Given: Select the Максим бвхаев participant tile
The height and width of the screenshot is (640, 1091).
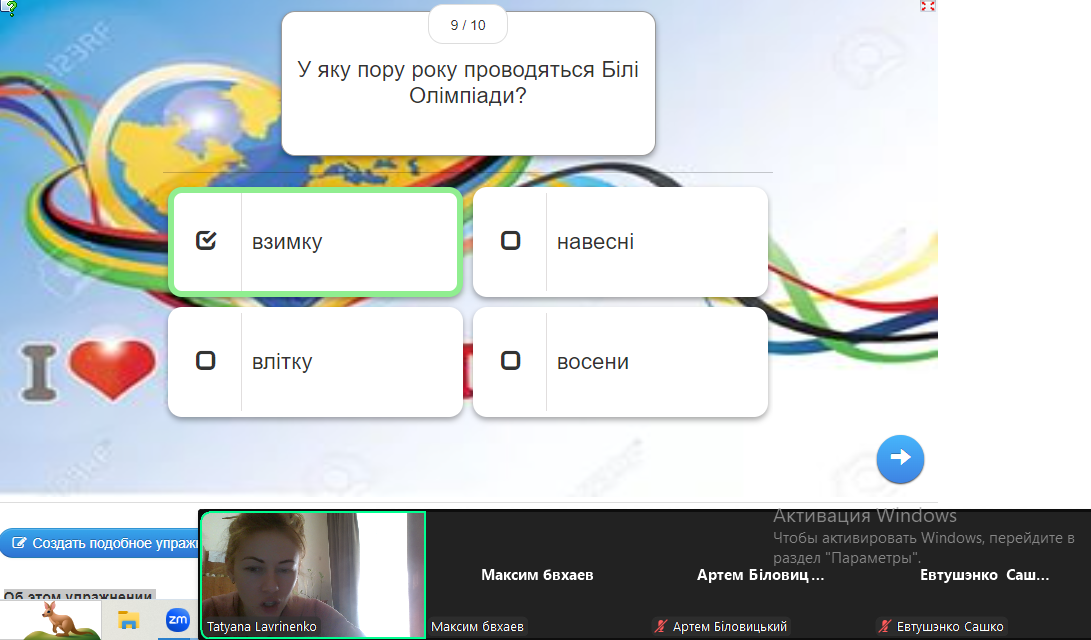Looking at the screenshot, I should [x=537, y=575].
